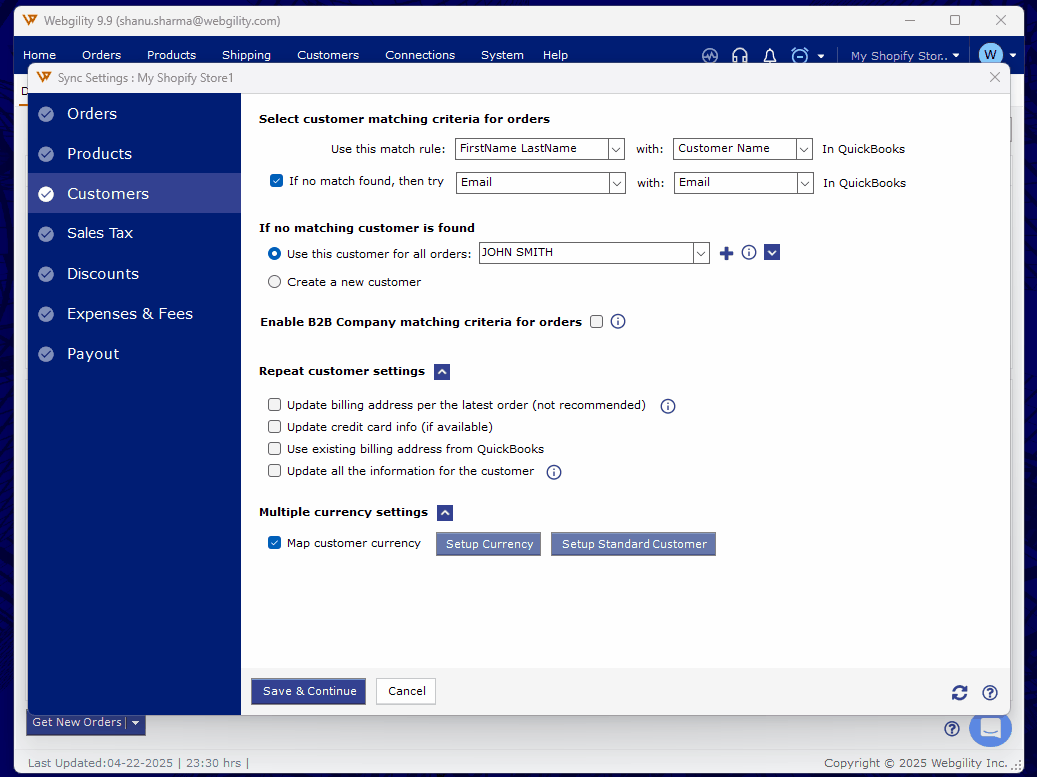This screenshot has height=777, width=1037.
Task: Click the notifications bell icon
Action: coord(769,56)
